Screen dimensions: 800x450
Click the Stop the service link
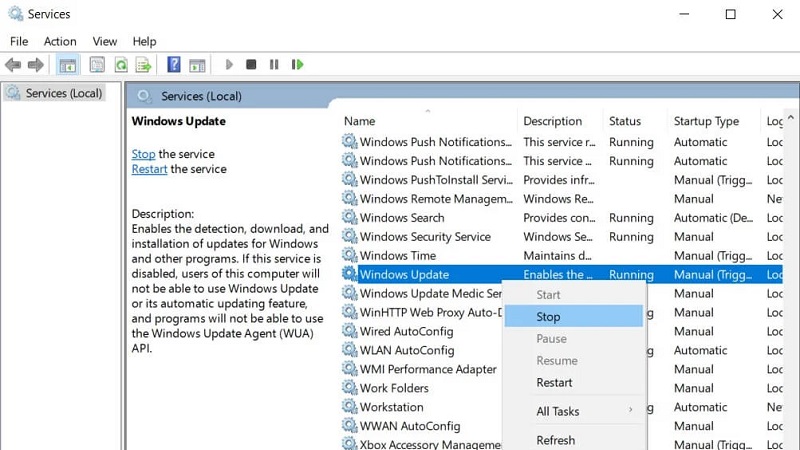pyautogui.click(x=143, y=154)
